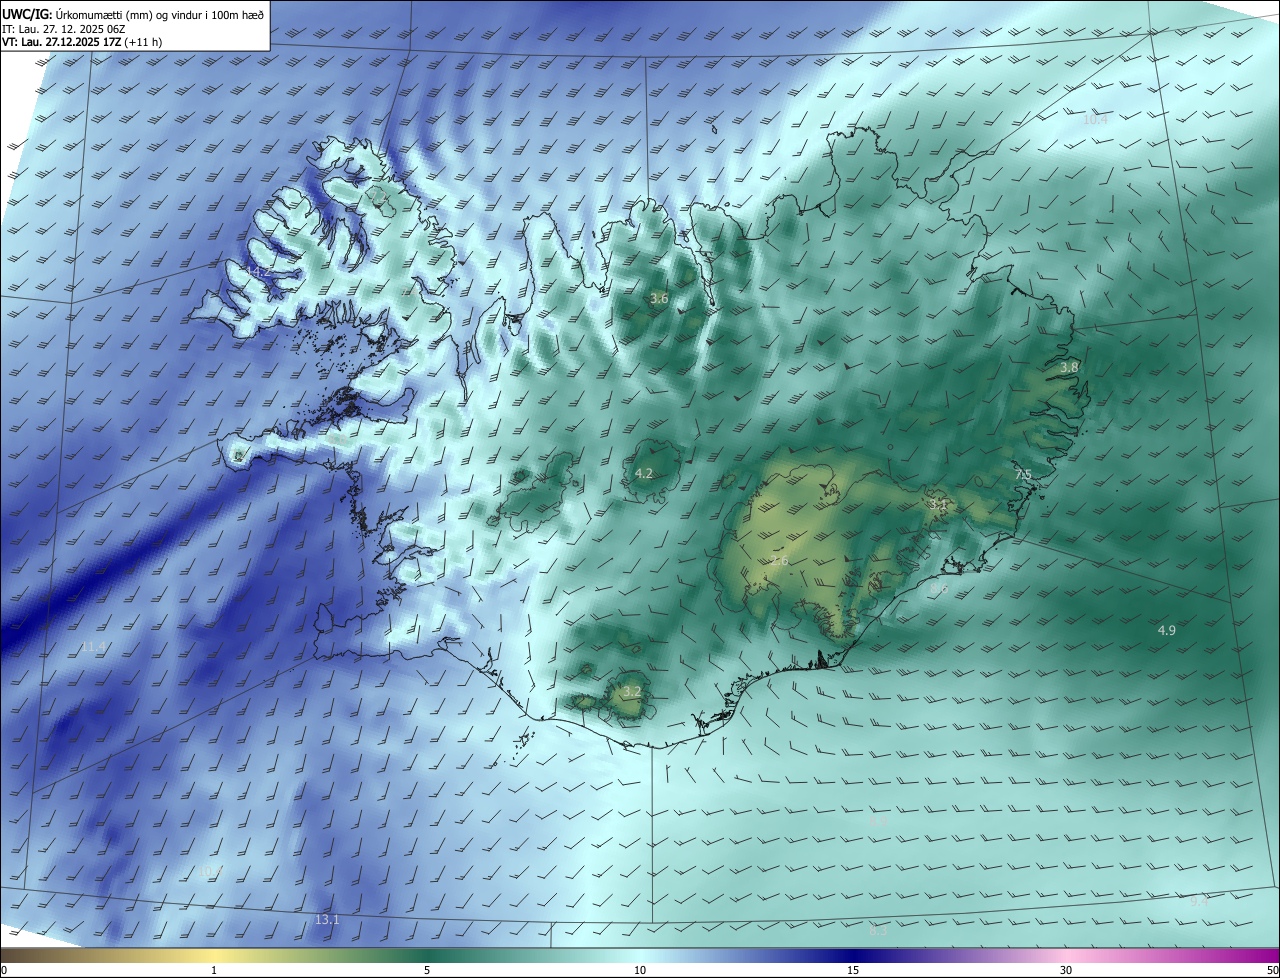Click the 8.6 value label near the coast
This screenshot has width=1280, height=978.
point(939,590)
